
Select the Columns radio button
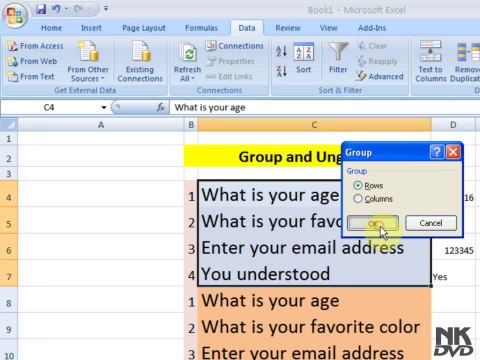(358, 199)
